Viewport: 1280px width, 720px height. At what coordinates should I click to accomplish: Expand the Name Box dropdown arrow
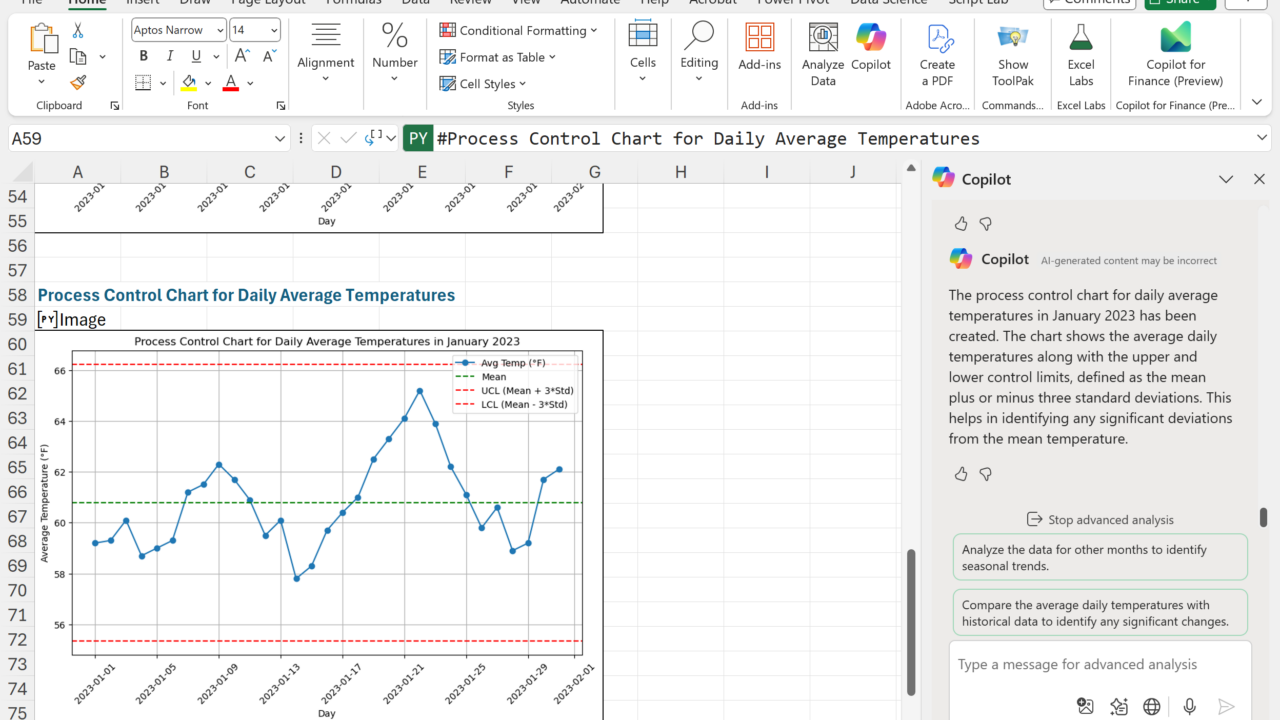pos(280,139)
